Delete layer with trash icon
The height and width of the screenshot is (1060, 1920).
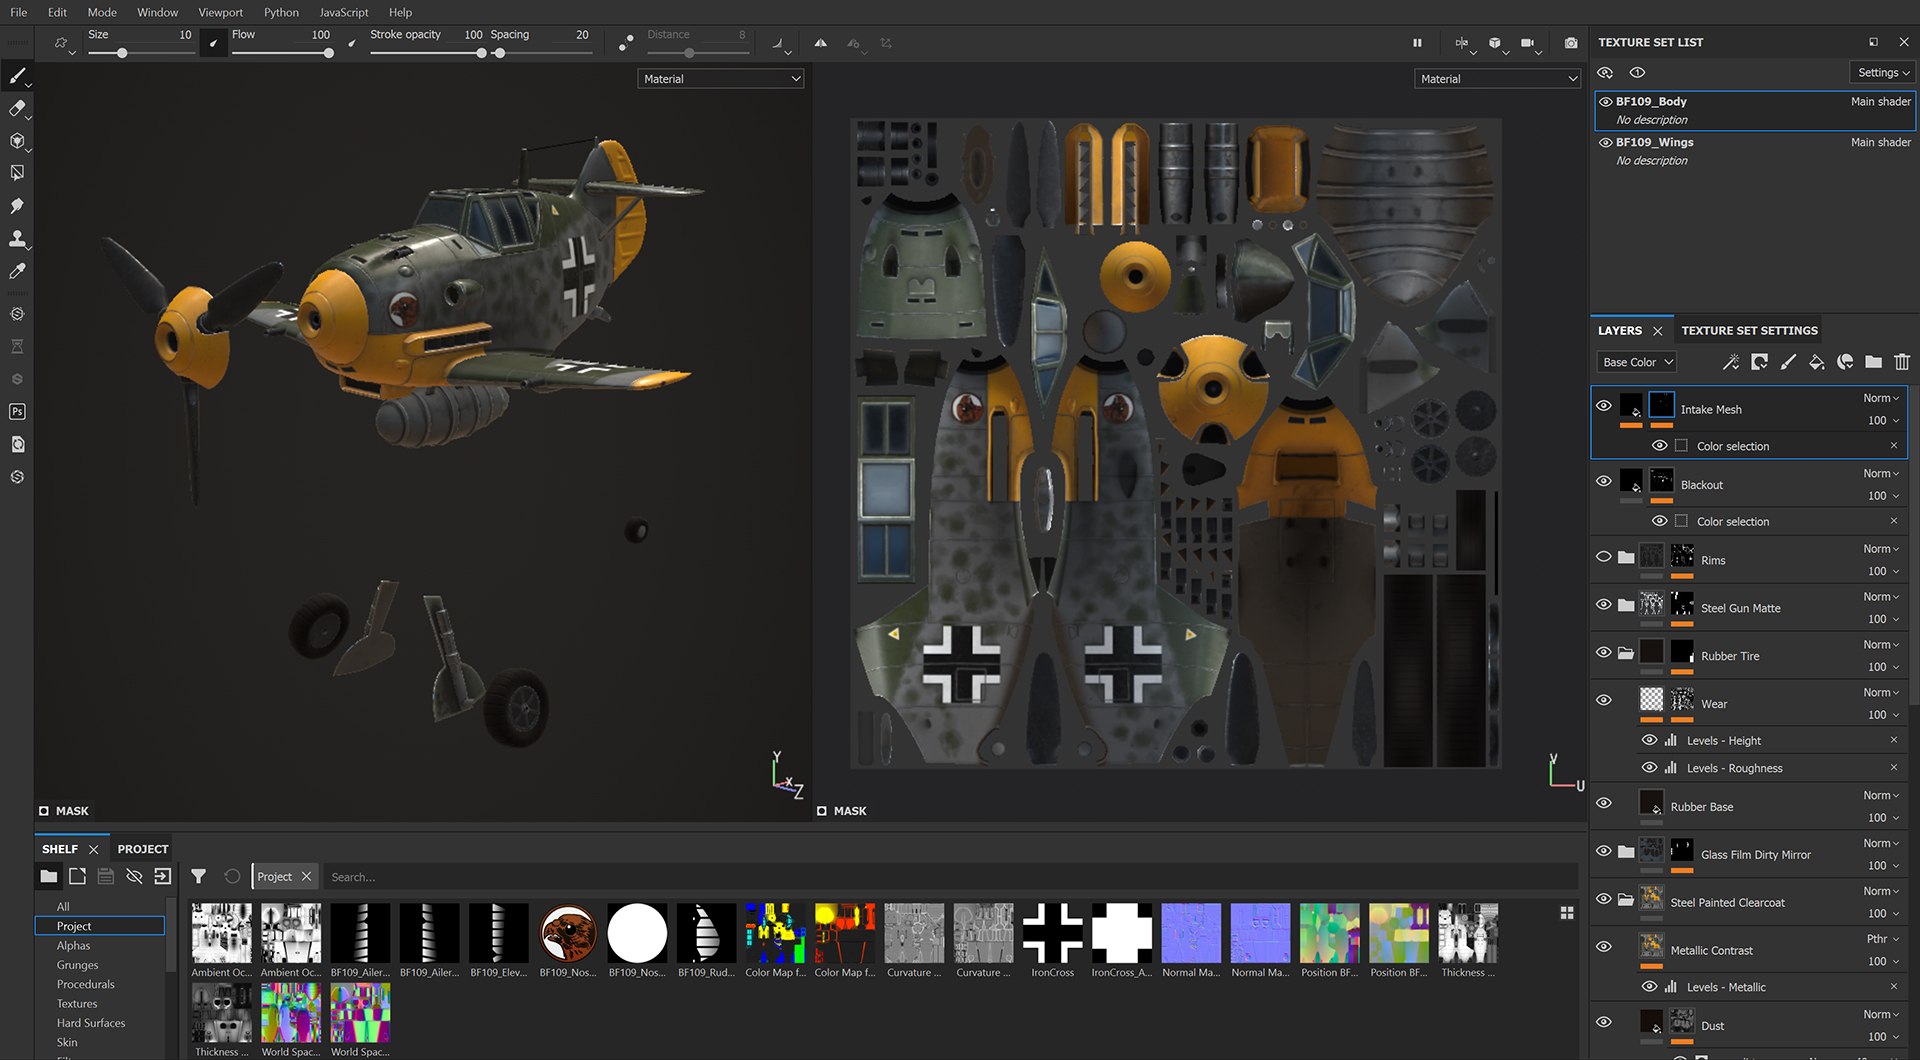(1902, 362)
